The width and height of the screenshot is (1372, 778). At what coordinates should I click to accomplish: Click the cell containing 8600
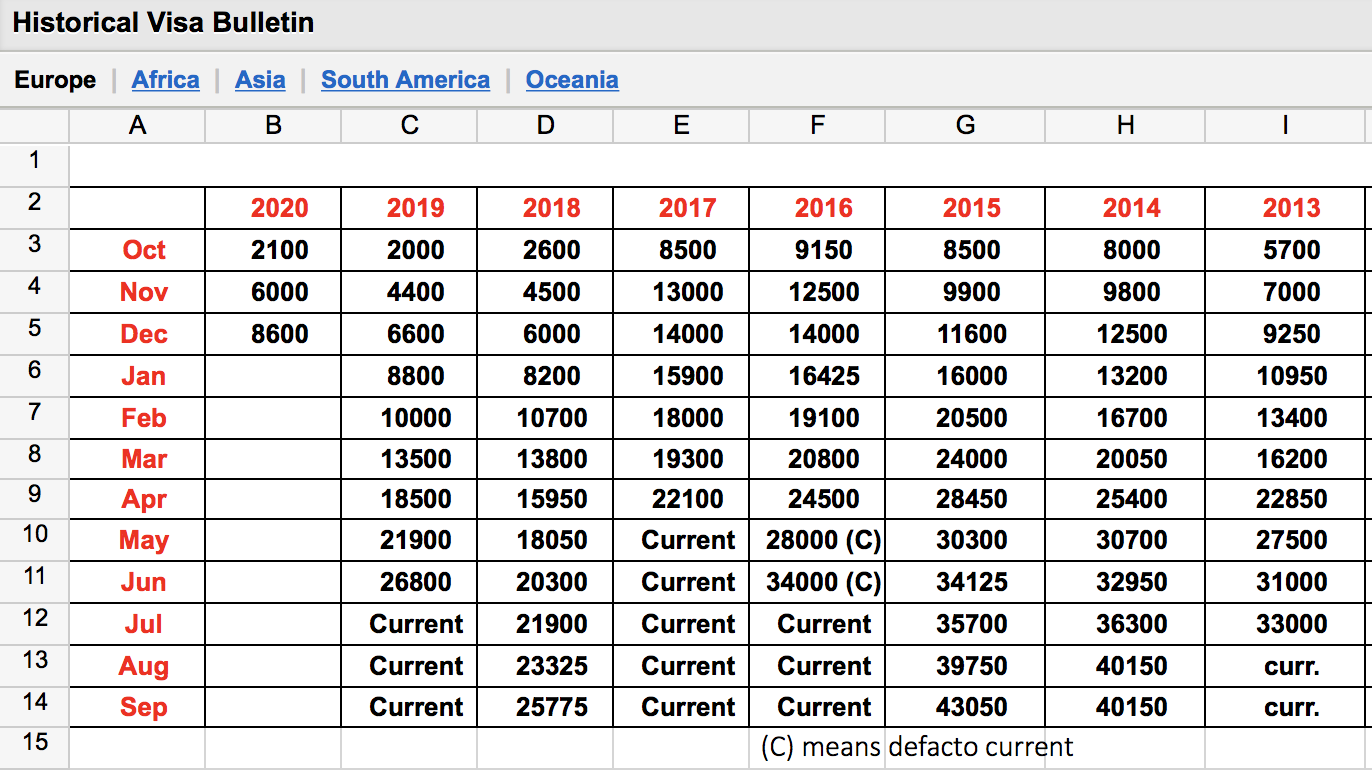click(x=273, y=334)
